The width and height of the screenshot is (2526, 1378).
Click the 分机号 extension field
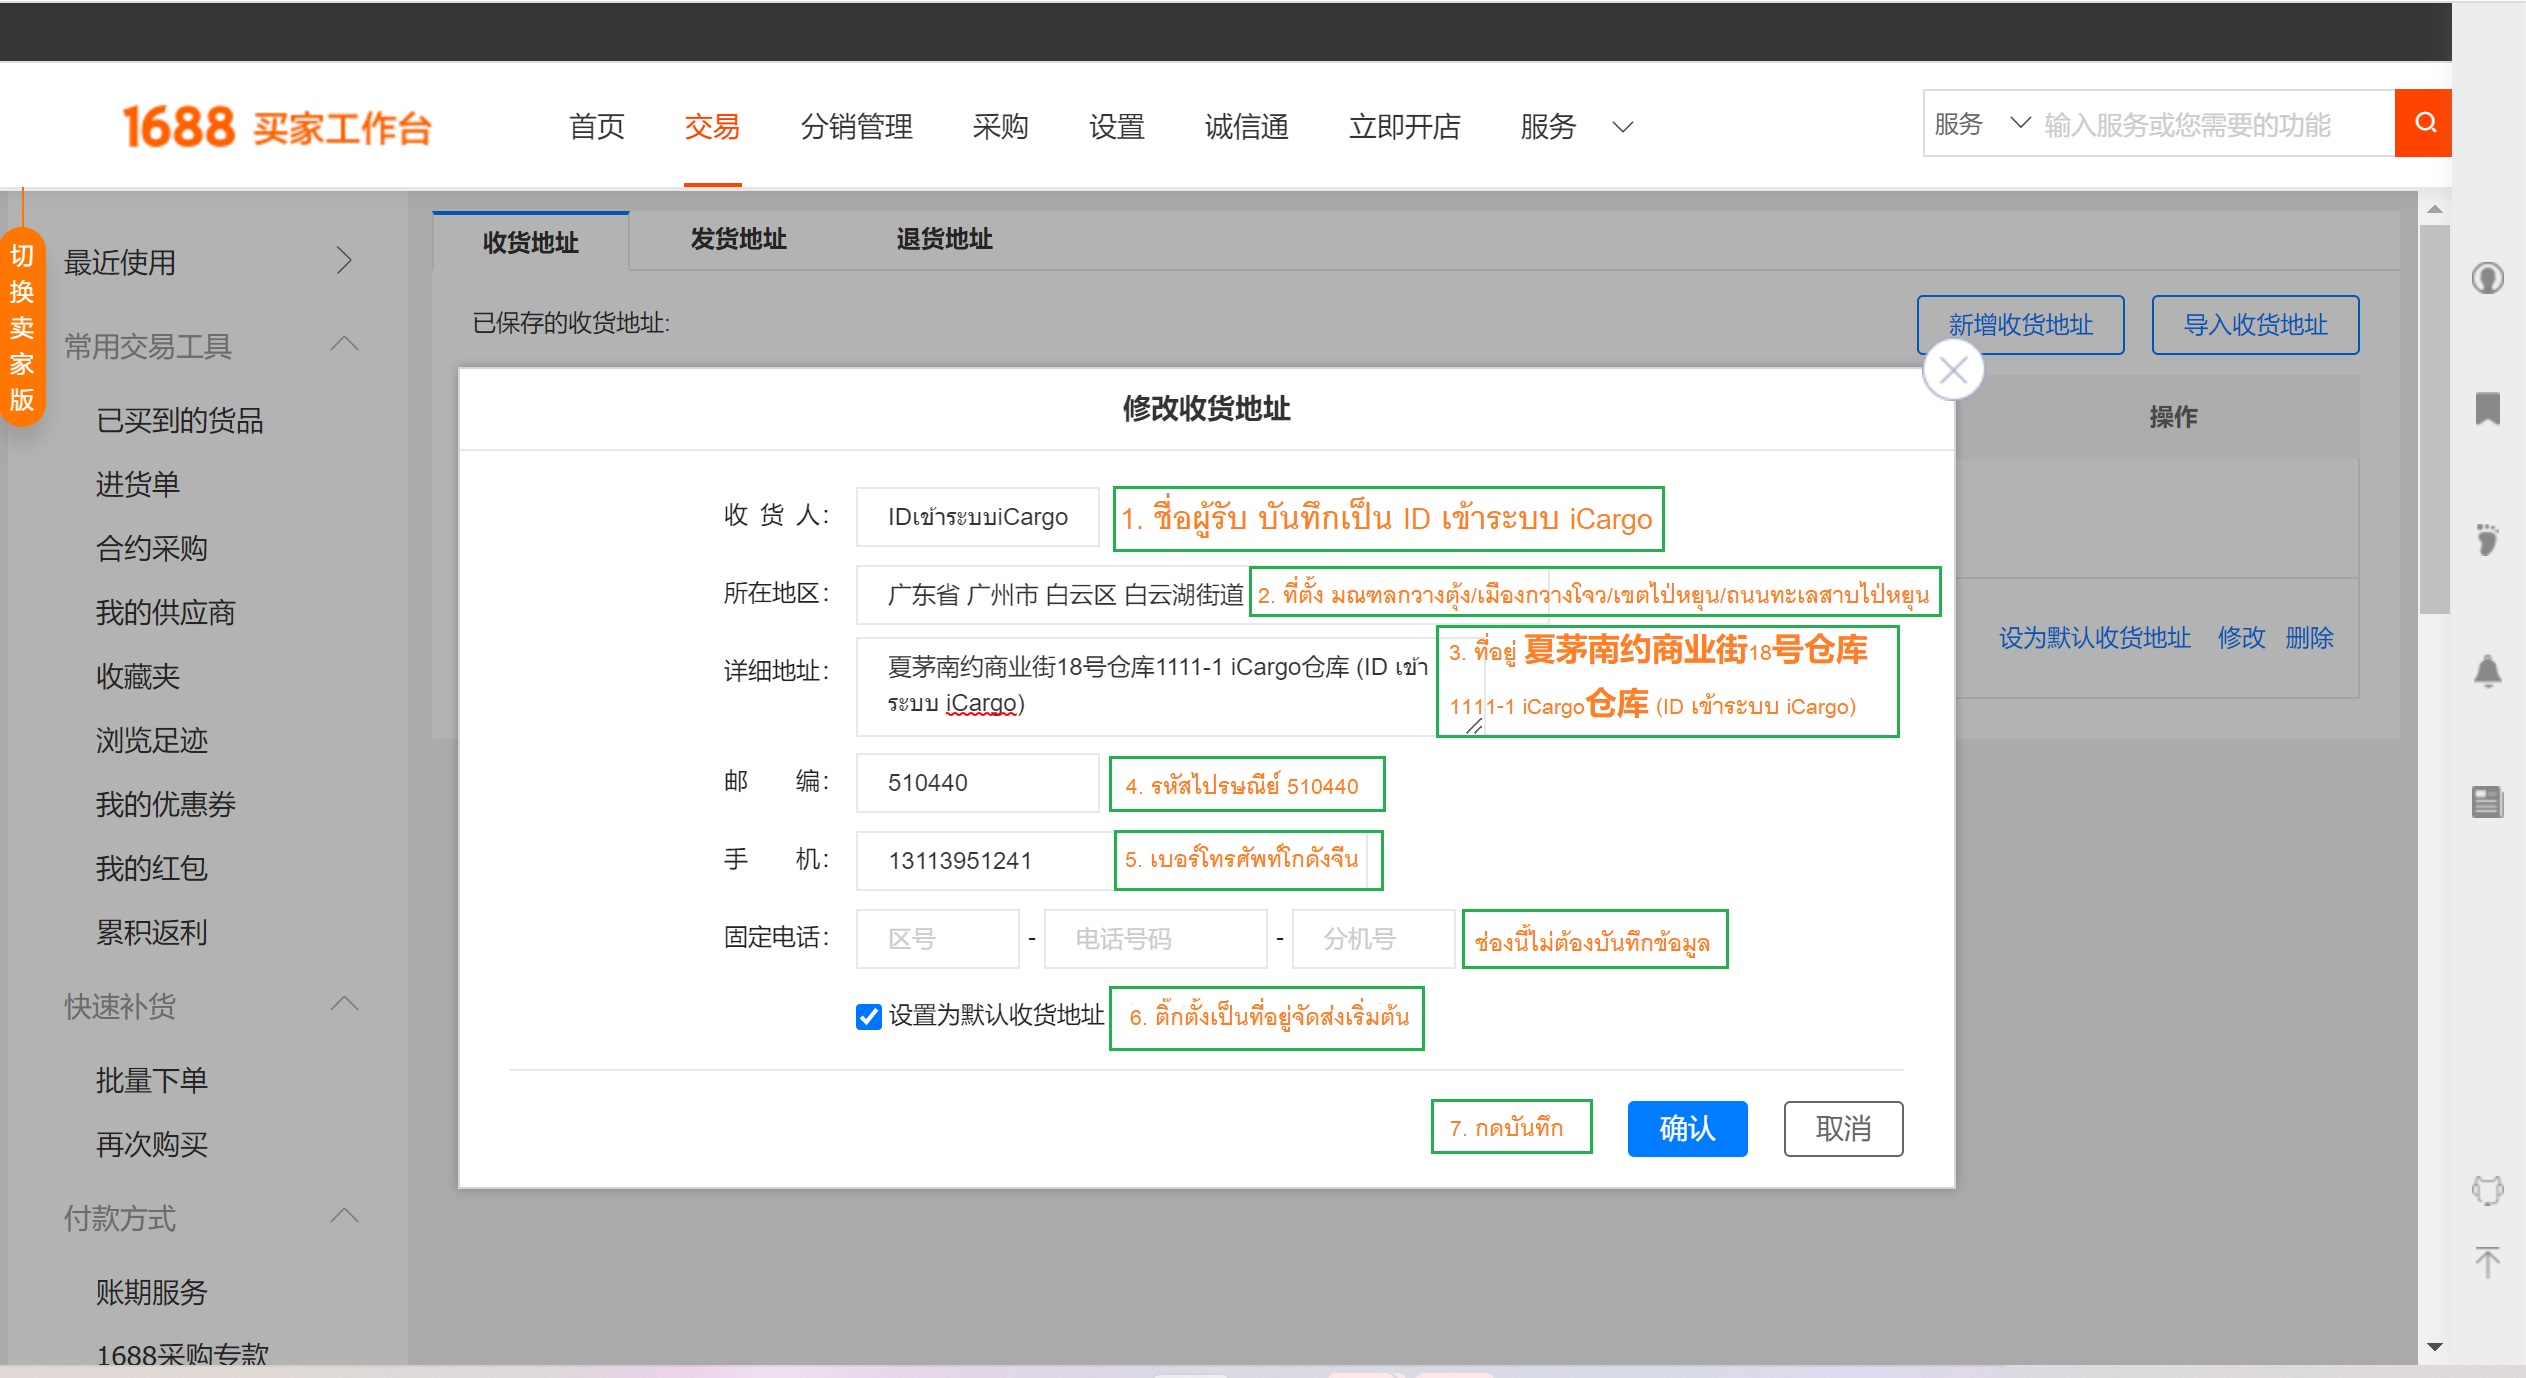point(1373,939)
